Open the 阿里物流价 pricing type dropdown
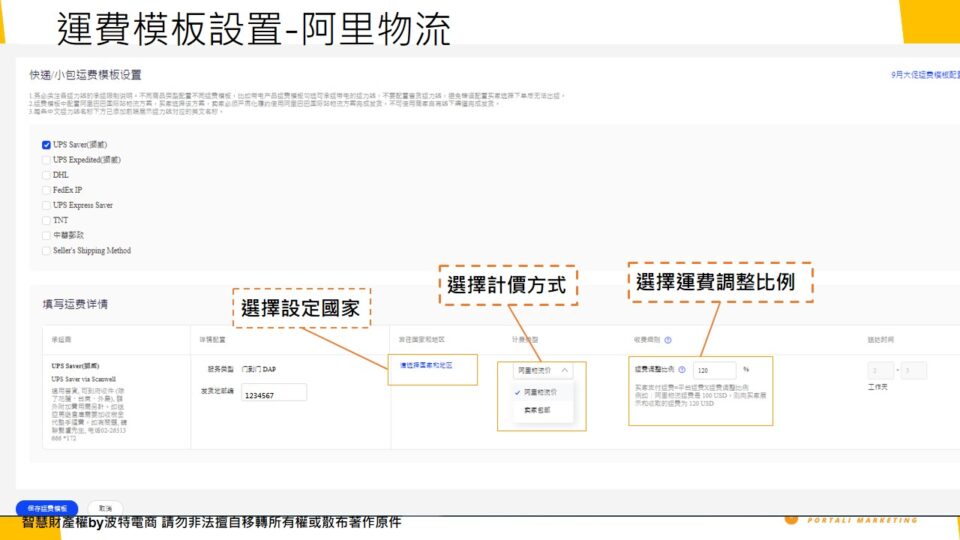Screen dimensions: 960x540 tap(542, 370)
